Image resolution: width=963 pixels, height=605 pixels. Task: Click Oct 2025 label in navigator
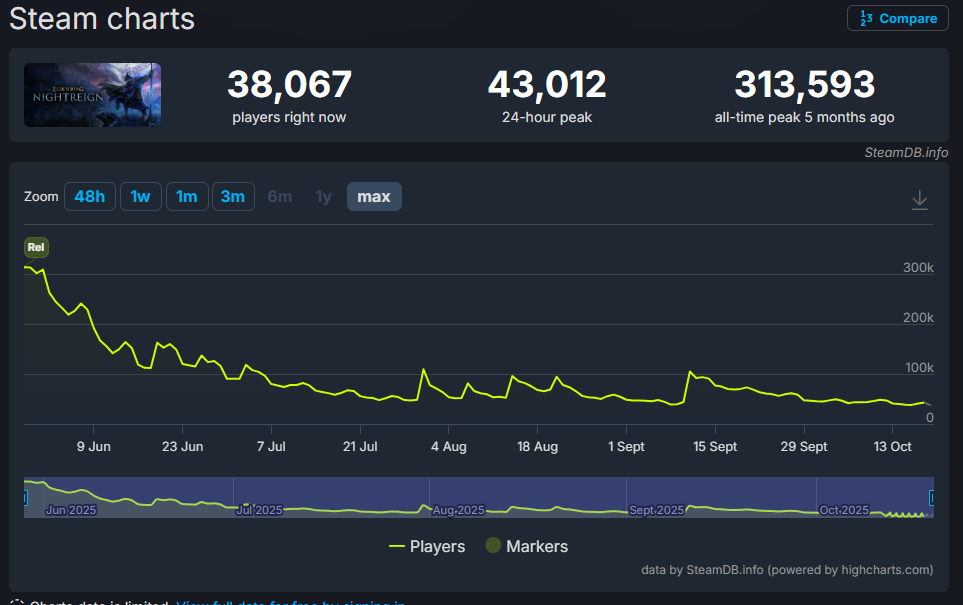click(x=844, y=510)
